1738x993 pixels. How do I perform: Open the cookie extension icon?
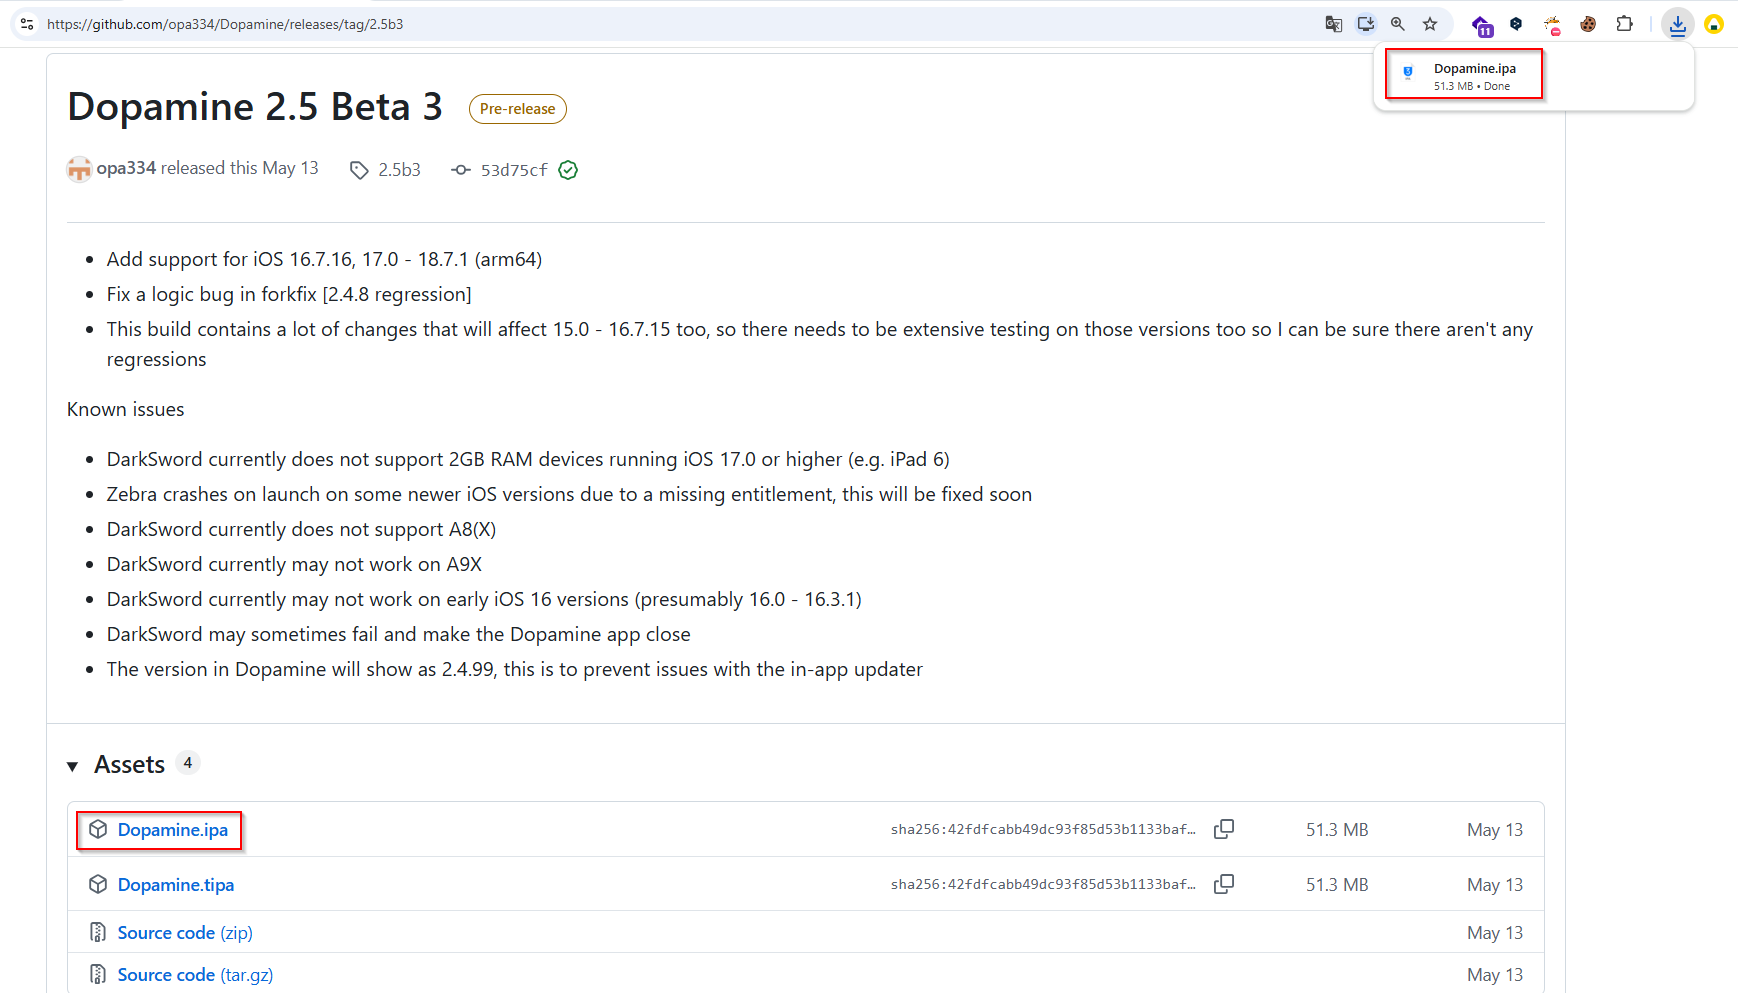click(1588, 24)
